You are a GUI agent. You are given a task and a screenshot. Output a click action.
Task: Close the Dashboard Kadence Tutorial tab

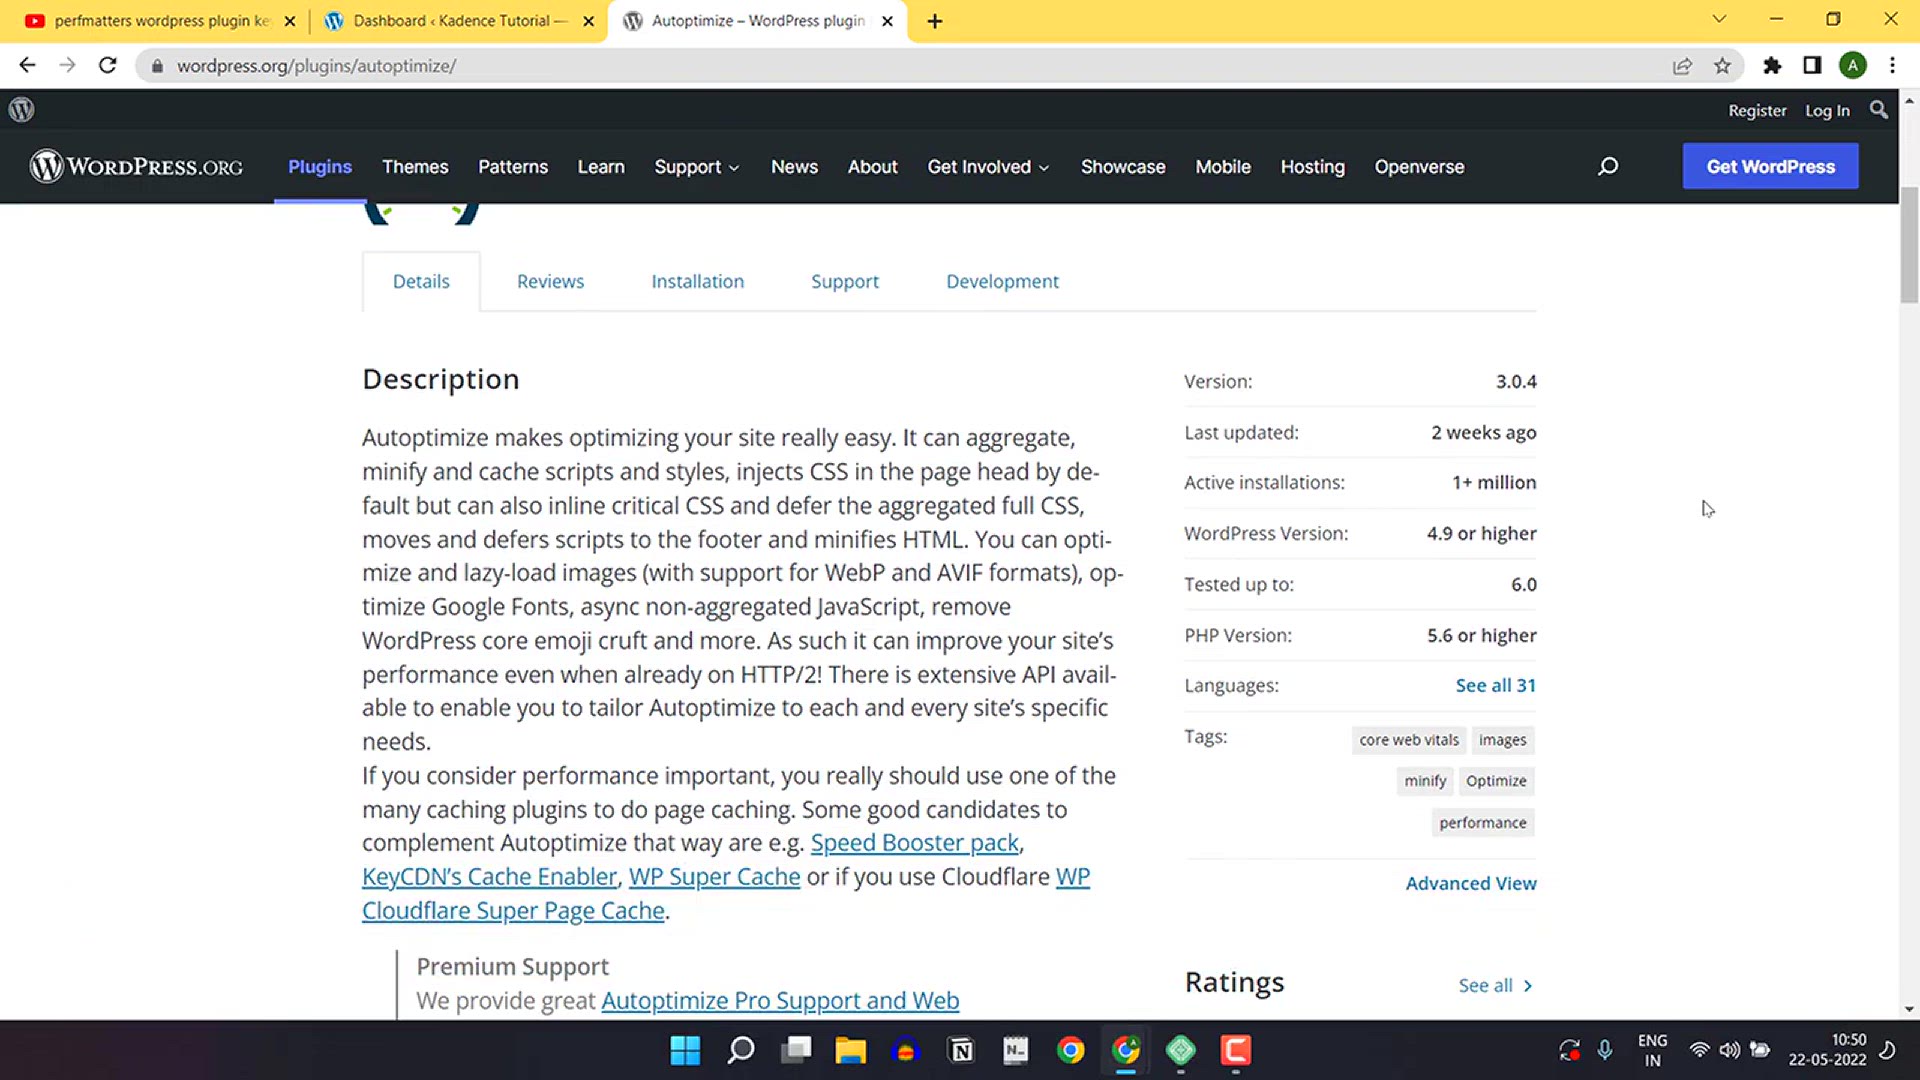pyautogui.click(x=589, y=21)
